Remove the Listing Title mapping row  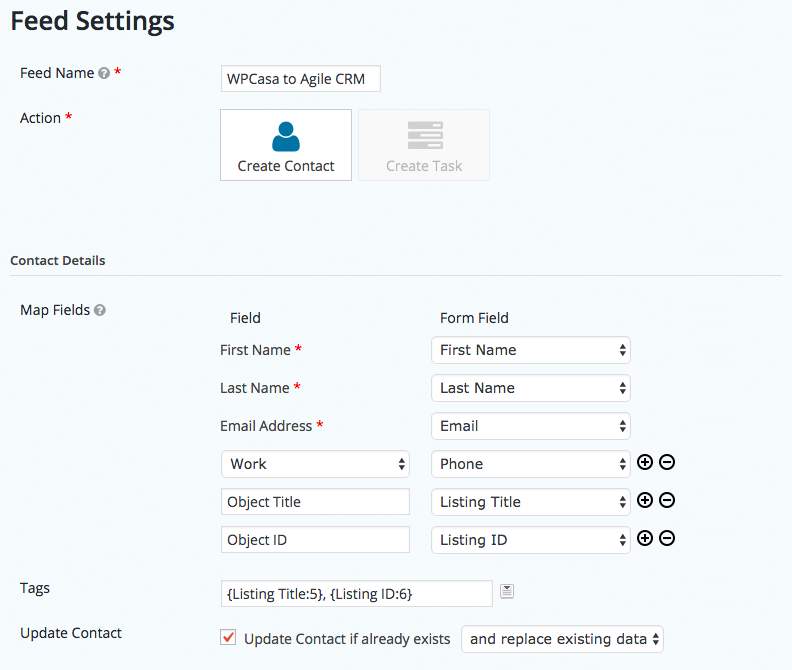tap(667, 500)
